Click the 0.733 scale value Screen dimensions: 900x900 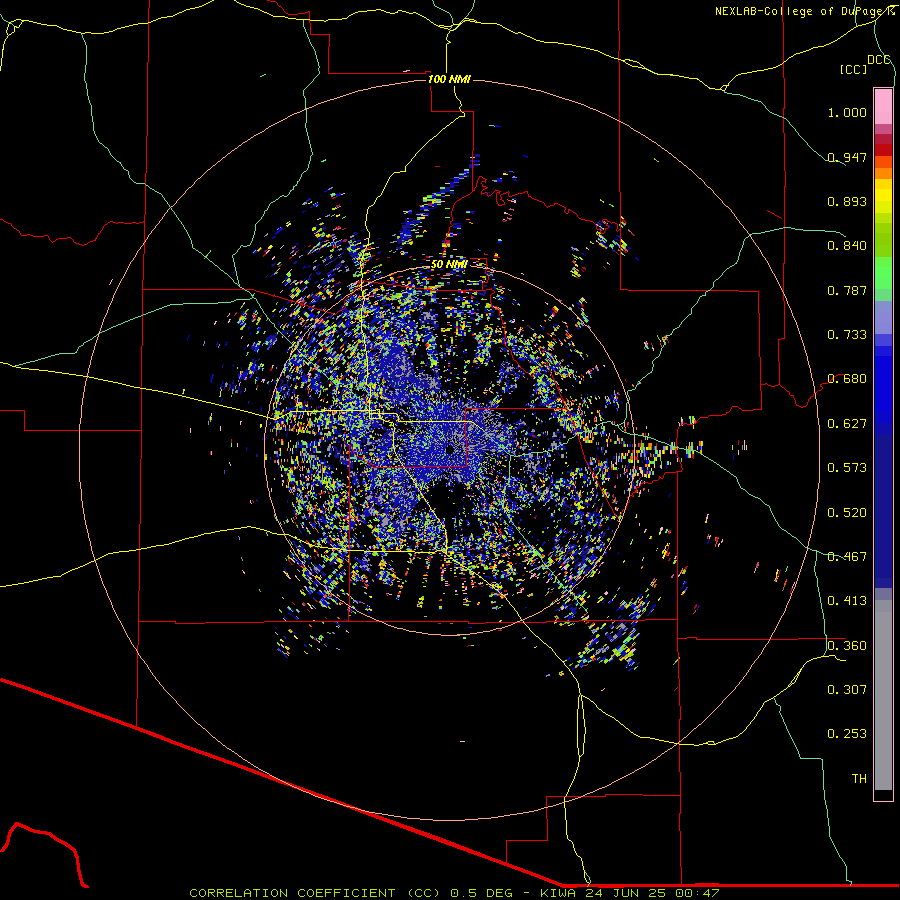tap(847, 335)
